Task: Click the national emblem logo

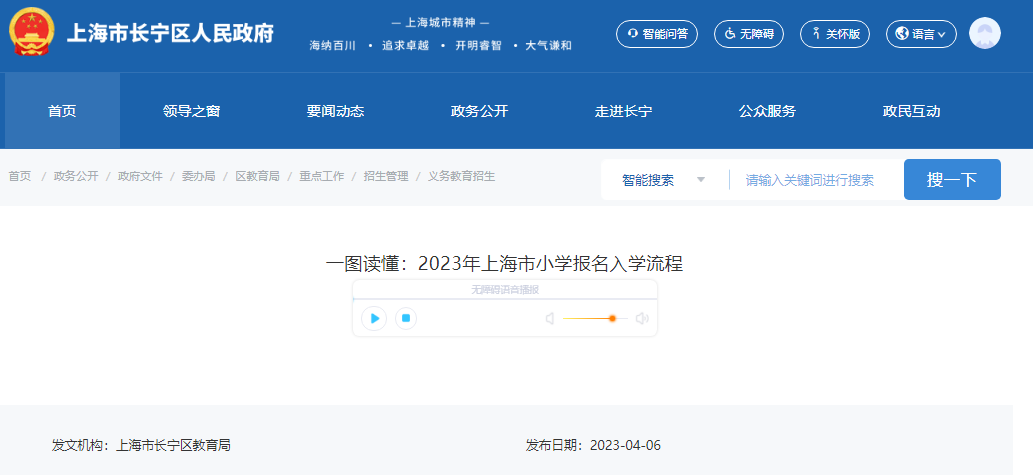Action: [32, 33]
